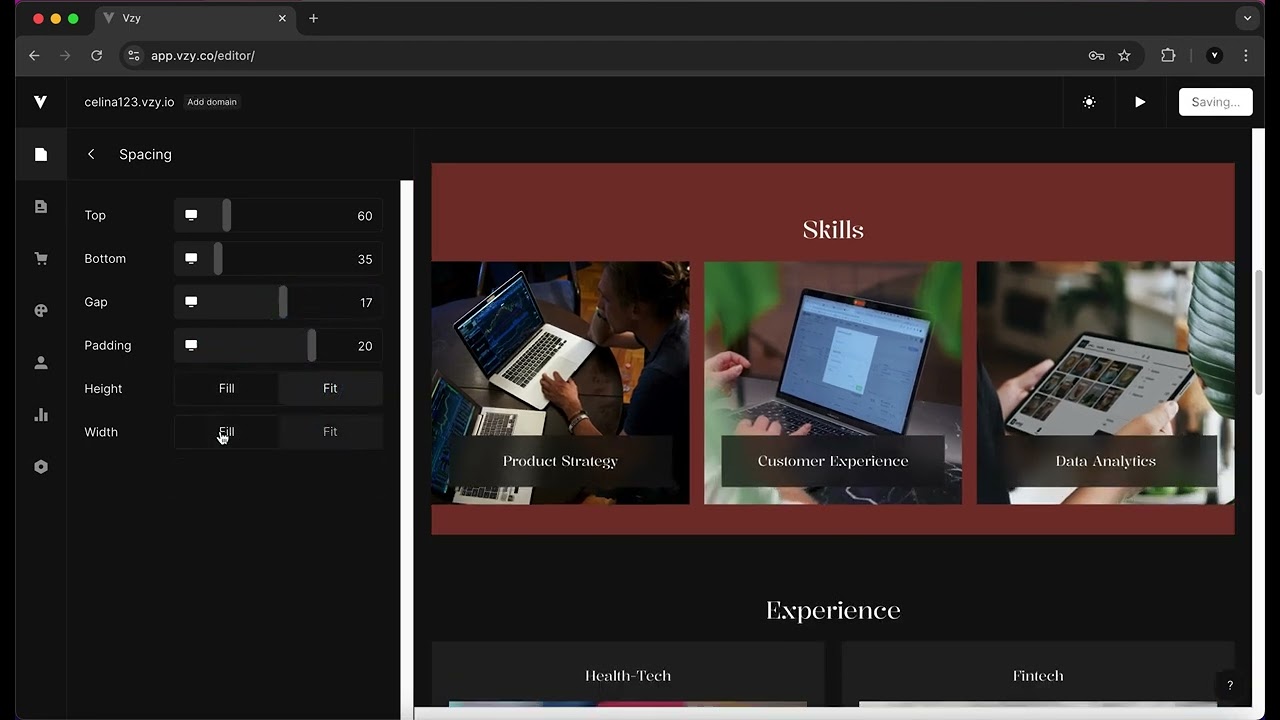Screen dimensions: 1280x720
Task: Click the Saving... button
Action: (x=1215, y=102)
